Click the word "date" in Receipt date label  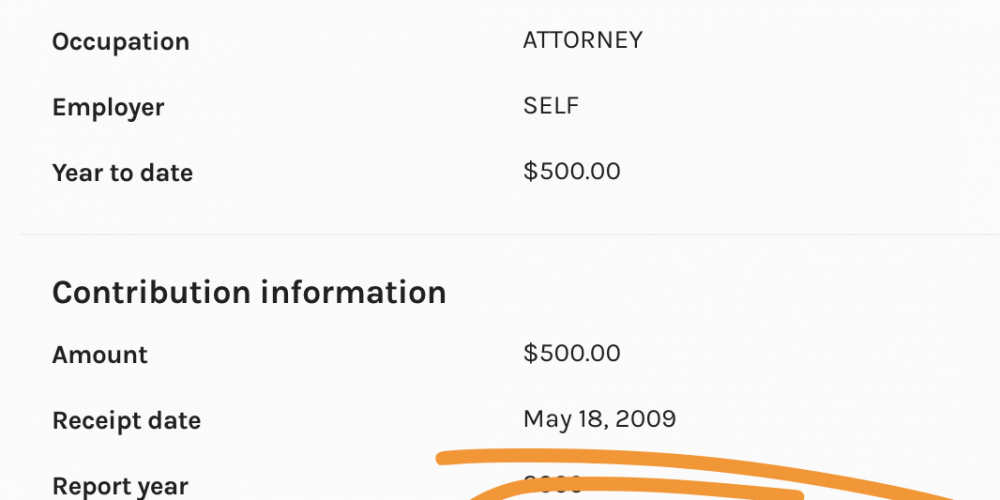pyautogui.click(x=174, y=421)
